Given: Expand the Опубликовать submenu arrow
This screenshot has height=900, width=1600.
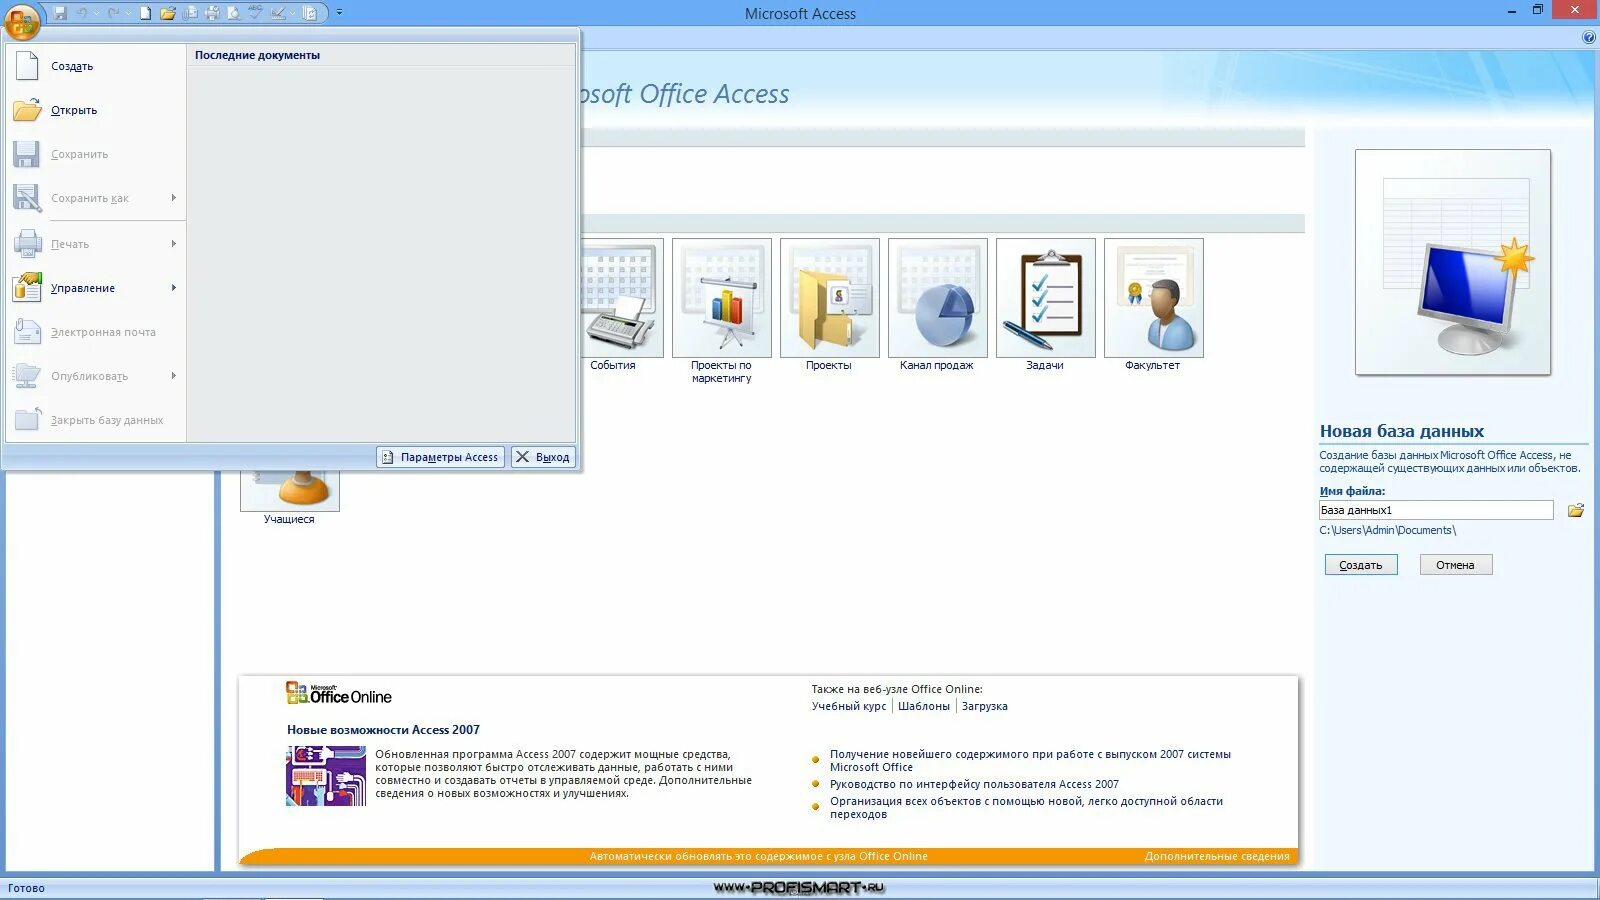Looking at the screenshot, I should point(173,376).
